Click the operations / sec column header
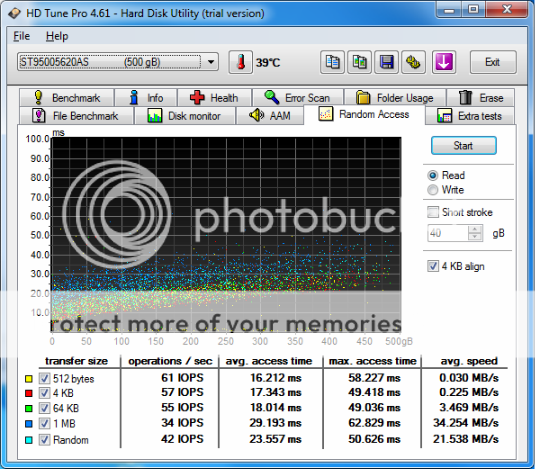Image resolution: width=535 pixels, height=469 pixels. (170, 361)
